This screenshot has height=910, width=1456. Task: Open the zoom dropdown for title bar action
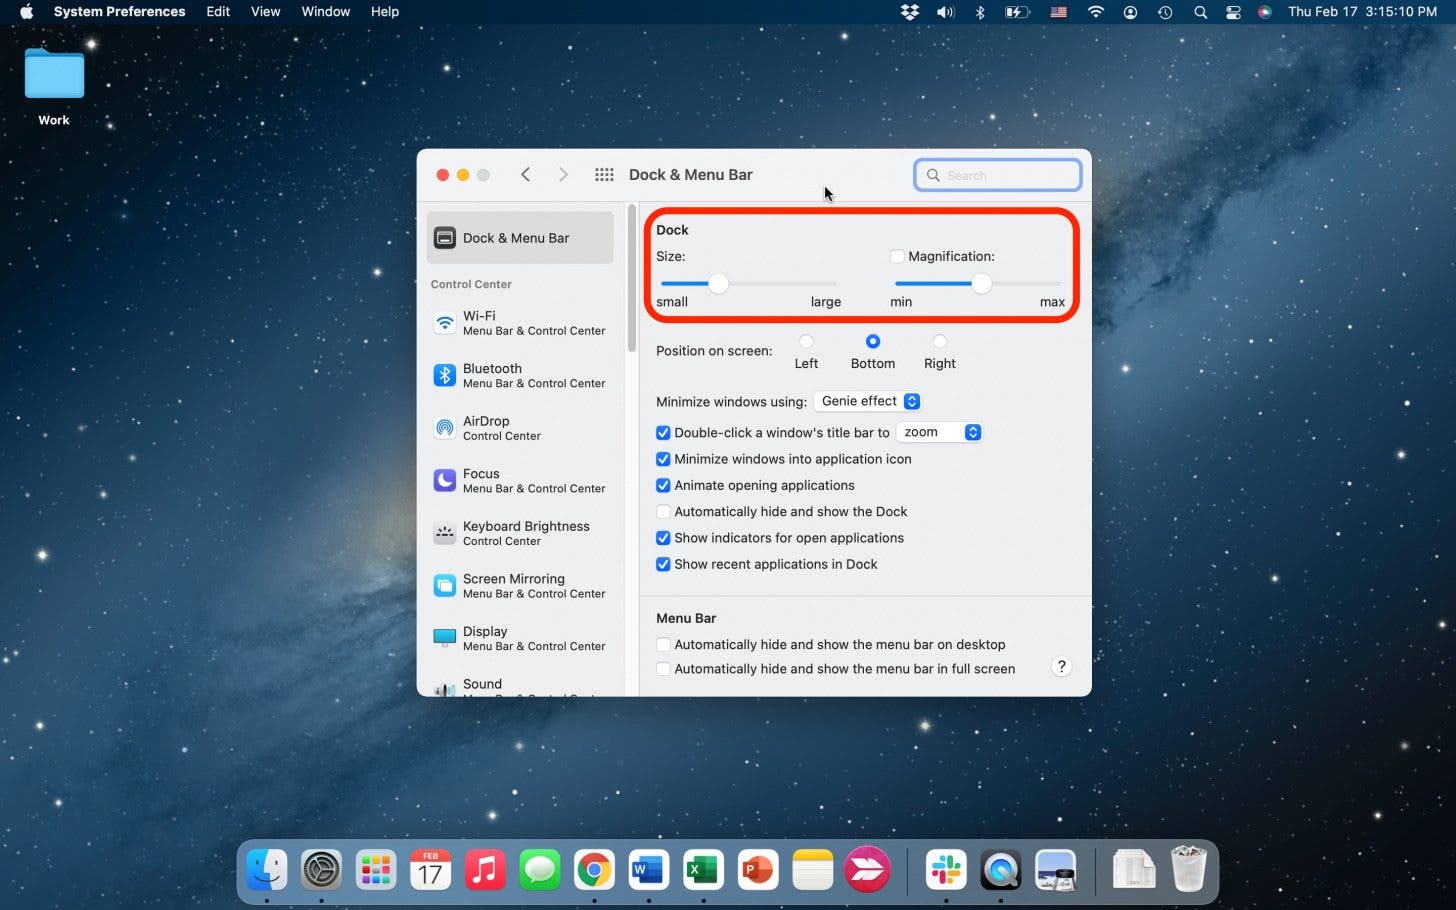tap(938, 432)
